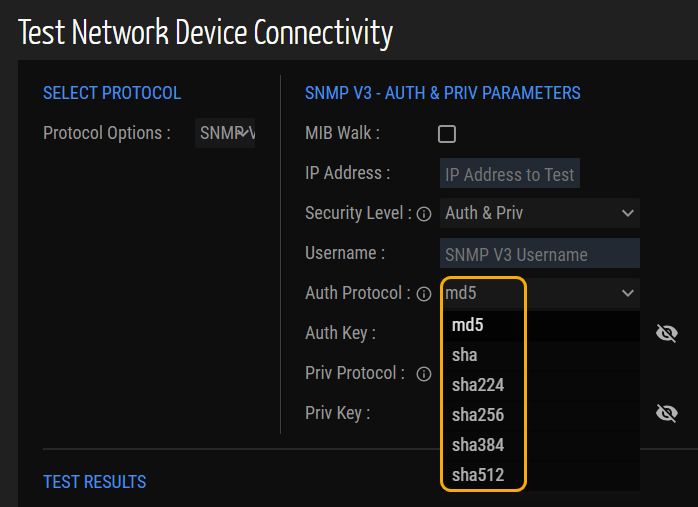Image resolution: width=698 pixels, height=507 pixels.
Task: Click the Auth Protocol info icon
Action: (424, 294)
